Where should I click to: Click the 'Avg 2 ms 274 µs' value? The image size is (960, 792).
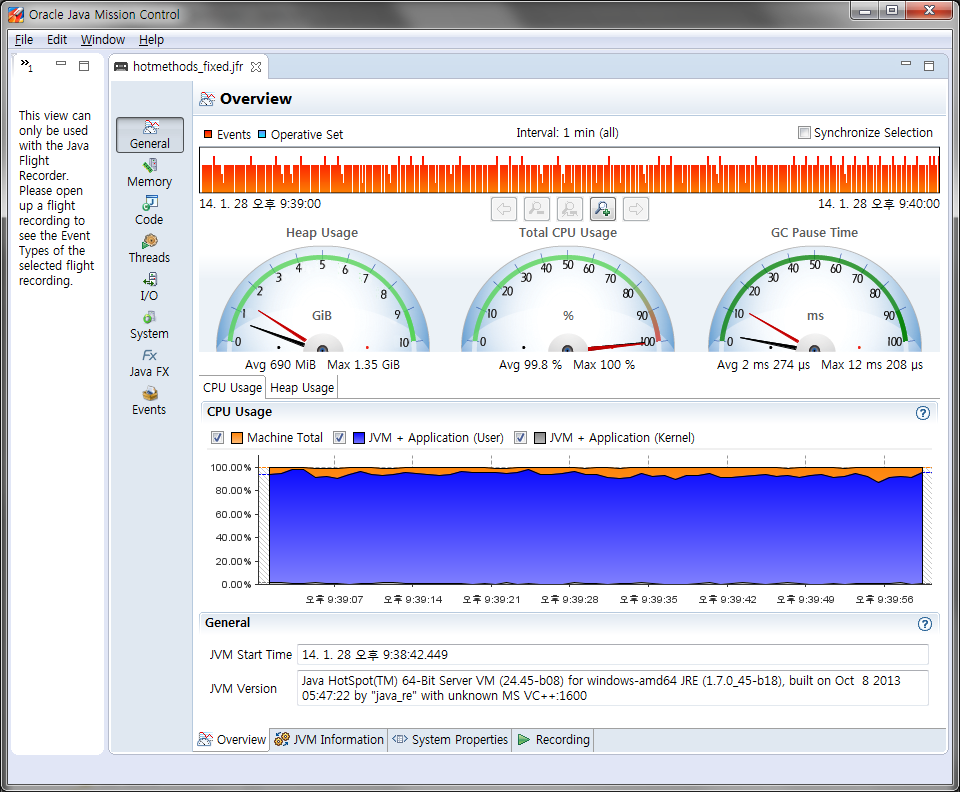click(763, 365)
